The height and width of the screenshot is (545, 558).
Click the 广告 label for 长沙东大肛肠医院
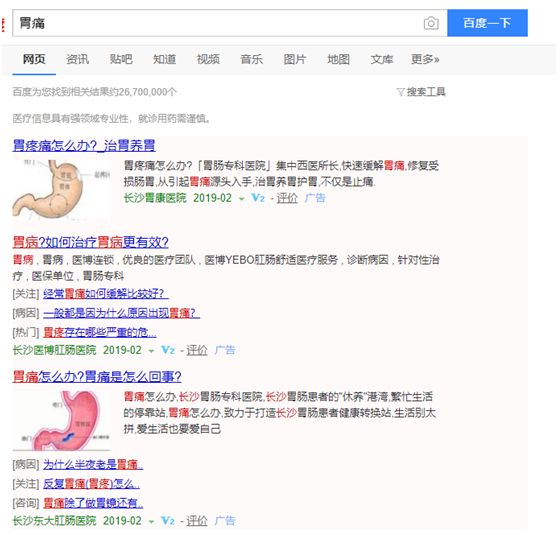[x=225, y=521]
